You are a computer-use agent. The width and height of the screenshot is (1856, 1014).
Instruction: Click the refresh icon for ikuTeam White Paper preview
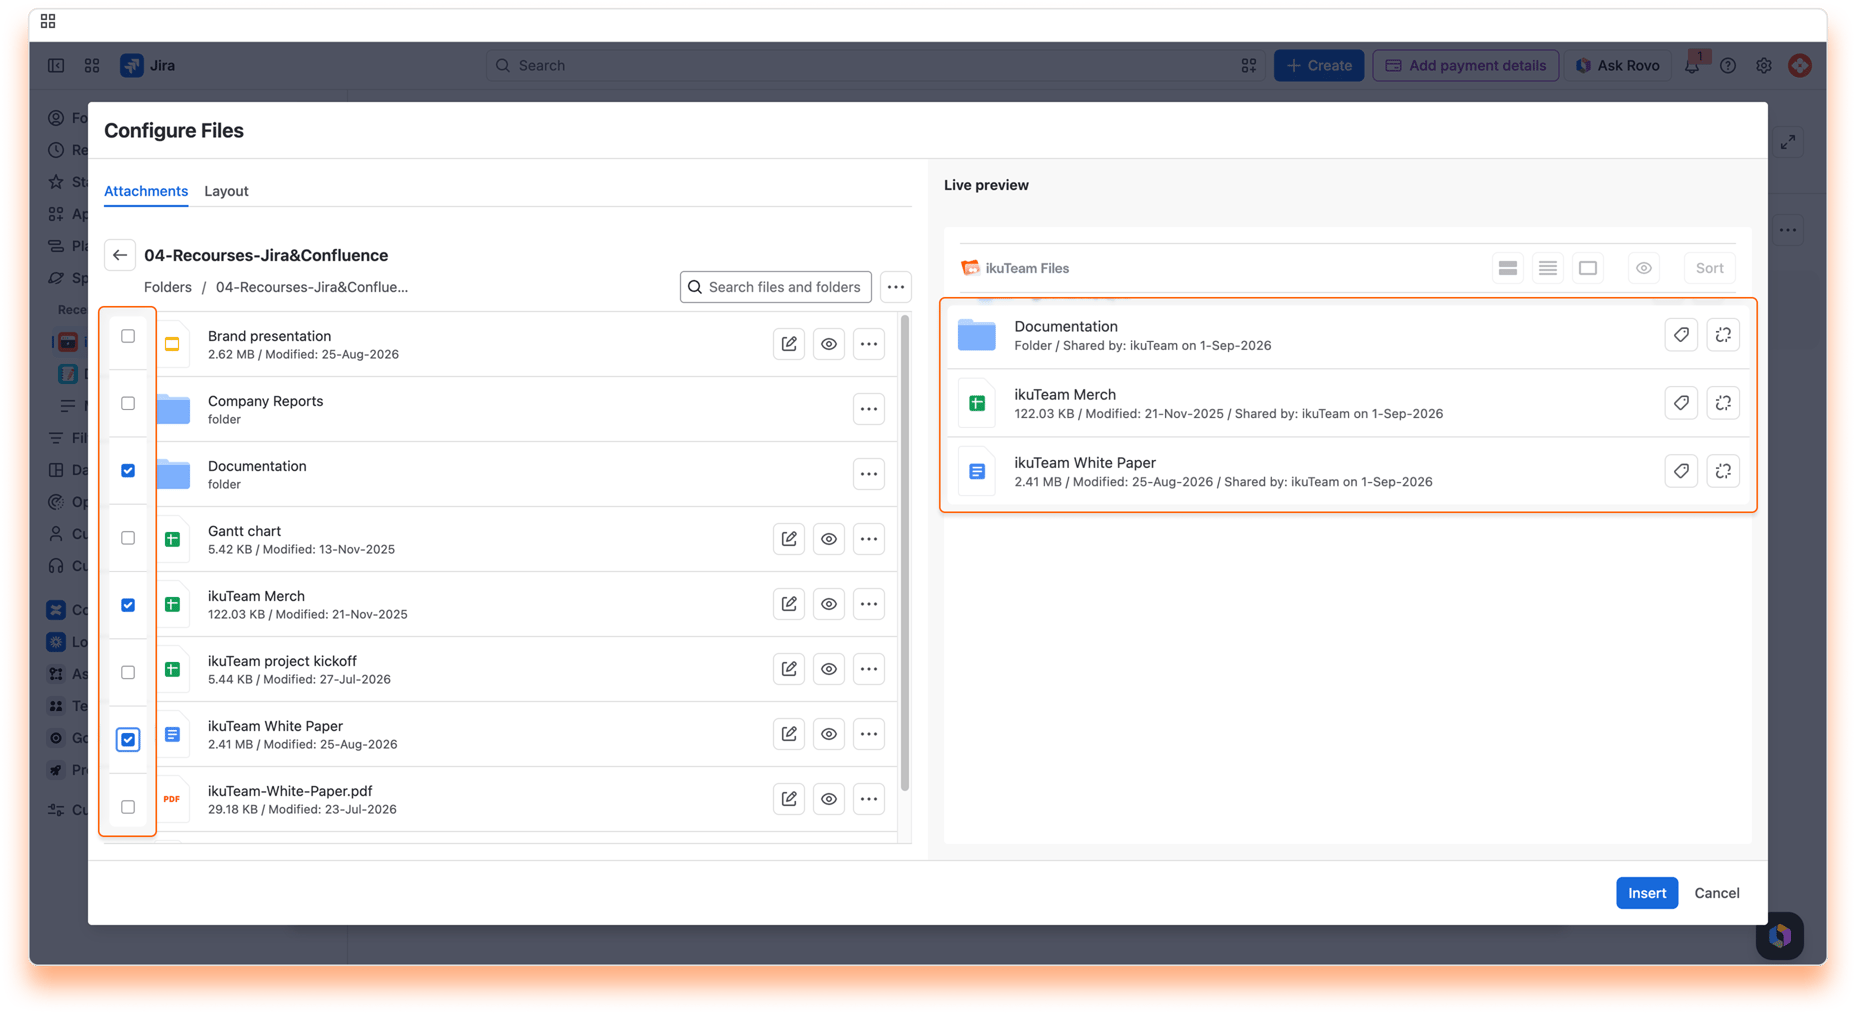pyautogui.click(x=1723, y=471)
